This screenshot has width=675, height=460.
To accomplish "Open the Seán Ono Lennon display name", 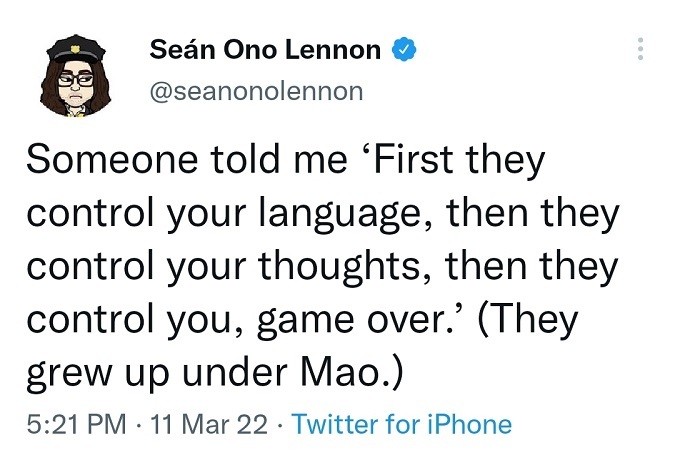I will [265, 49].
